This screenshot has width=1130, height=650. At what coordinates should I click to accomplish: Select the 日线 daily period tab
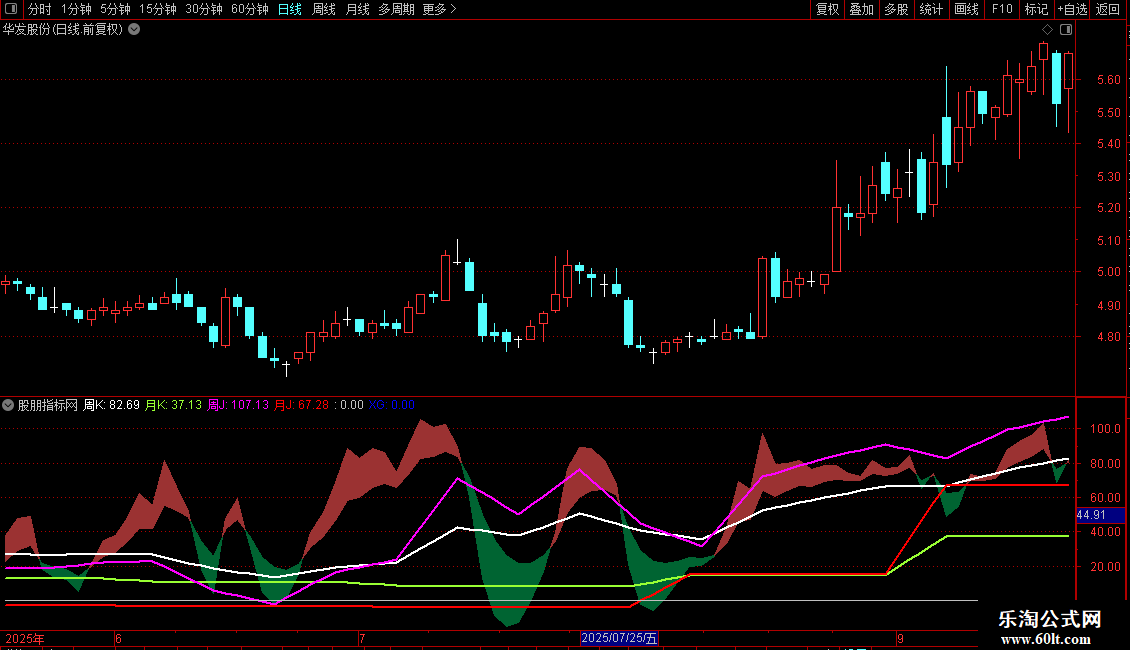click(x=289, y=9)
